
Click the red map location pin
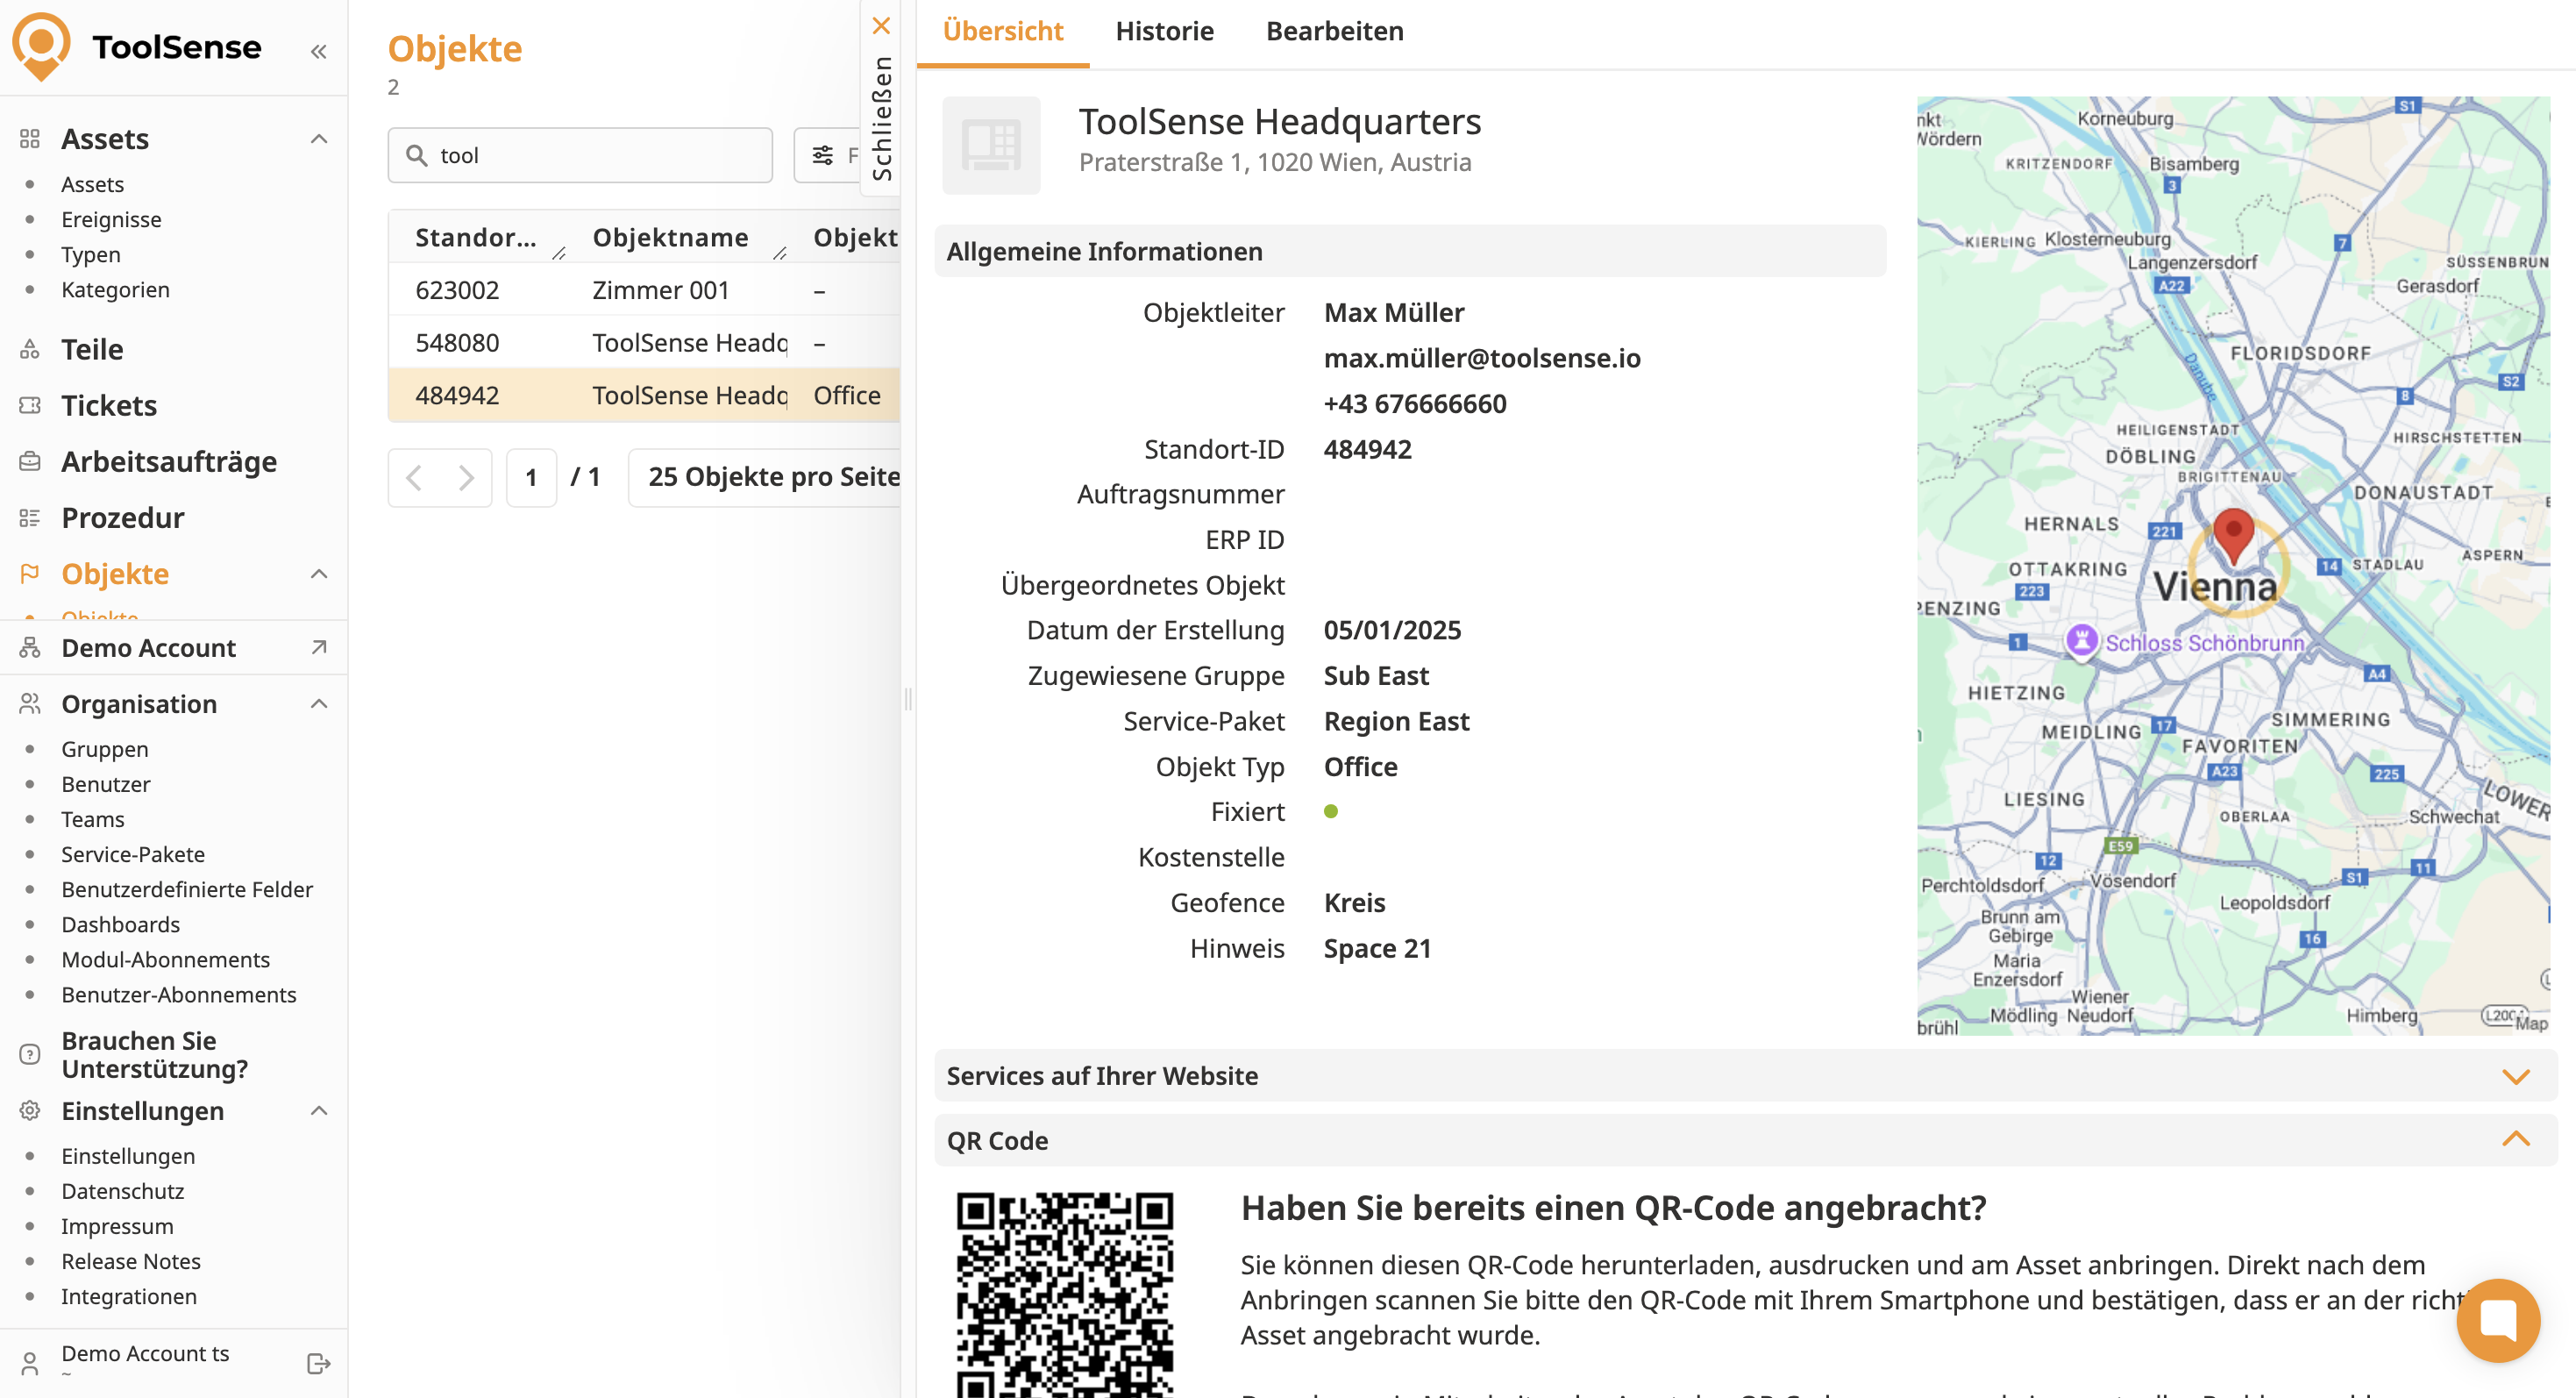tap(2233, 533)
